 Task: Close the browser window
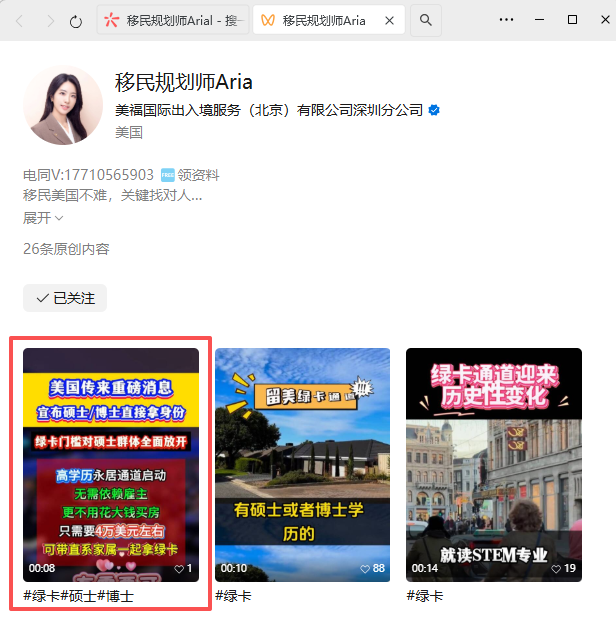point(605,20)
